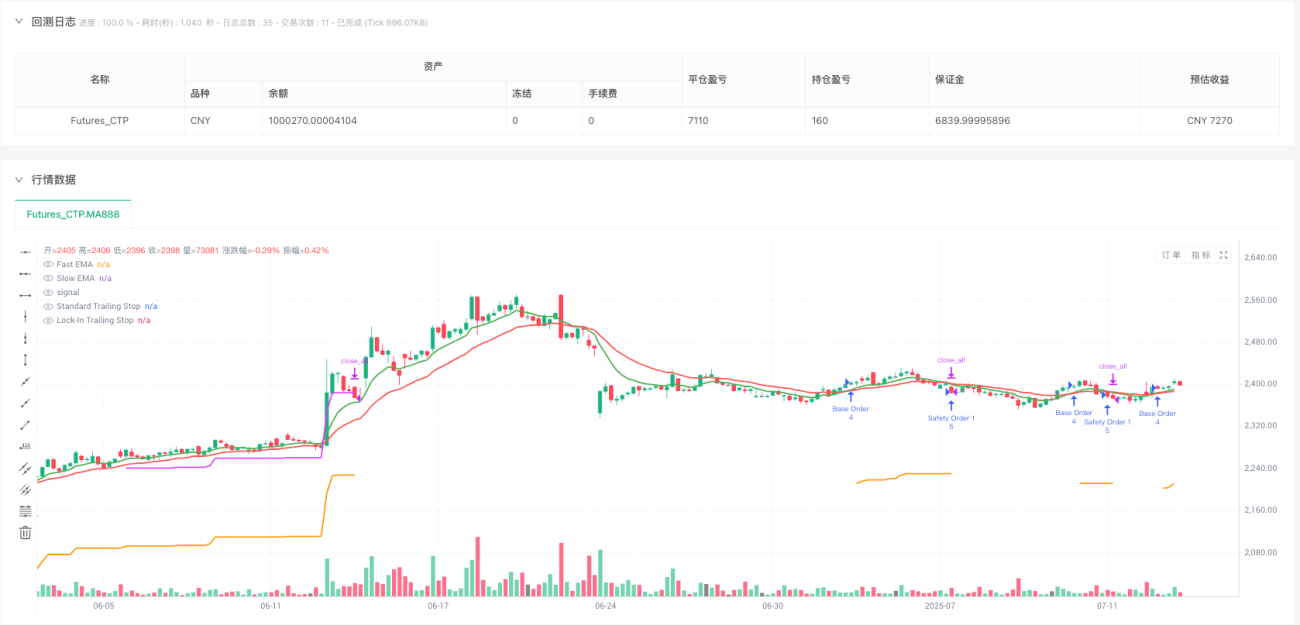Toggle the Standard Trailing Stop eye icon
Screen dimensions: 1300x625
[x=48, y=306]
